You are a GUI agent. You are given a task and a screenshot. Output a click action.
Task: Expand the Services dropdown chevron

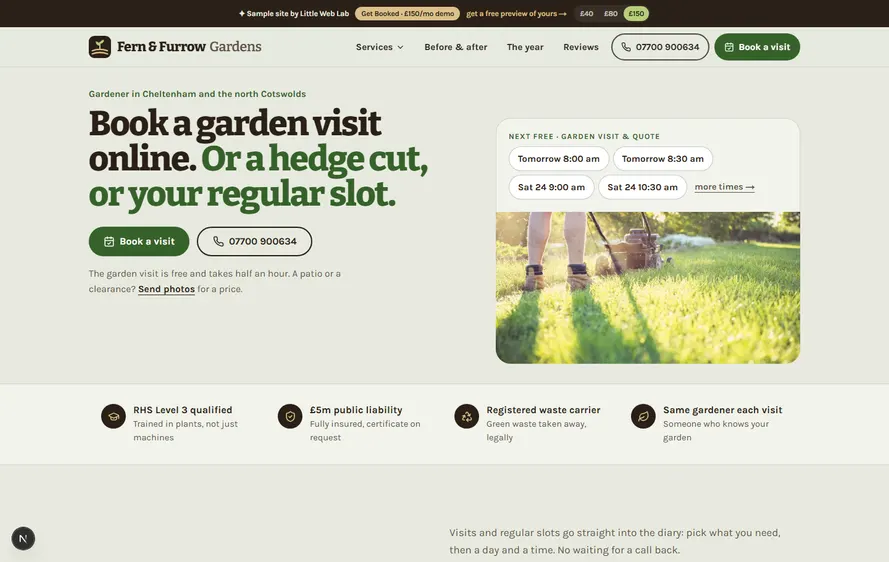[400, 47]
